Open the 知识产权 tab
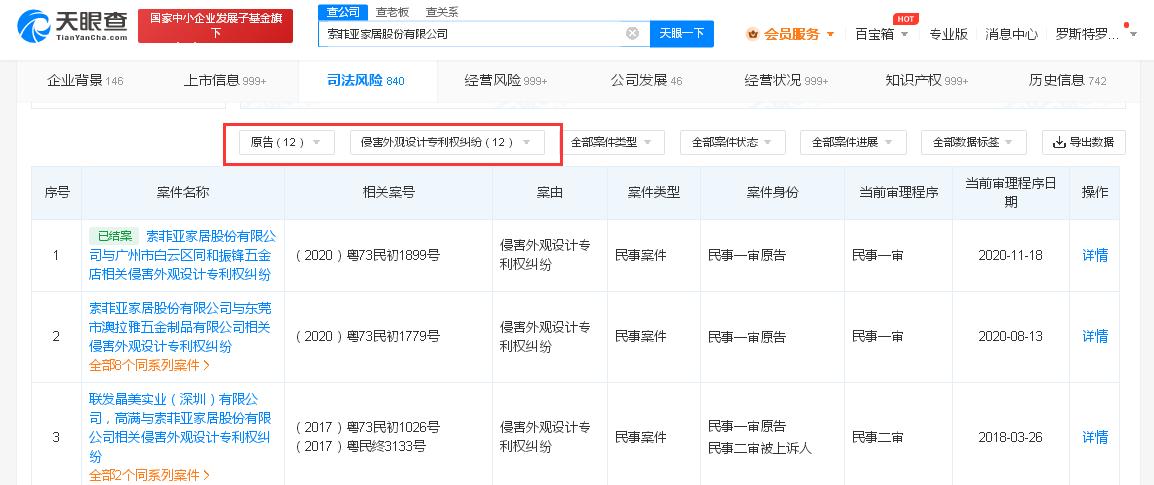Screen dimensions: 1154x485 tap(927, 81)
